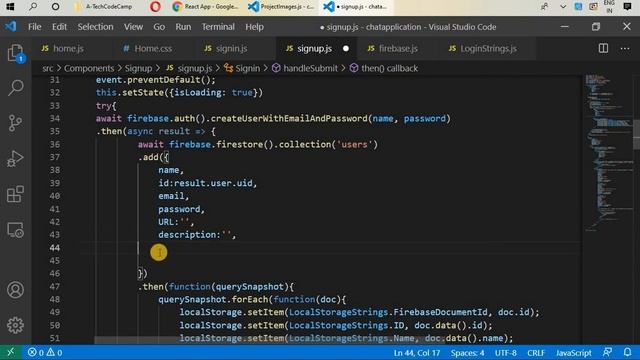Open the Selection menu

(x=96, y=27)
